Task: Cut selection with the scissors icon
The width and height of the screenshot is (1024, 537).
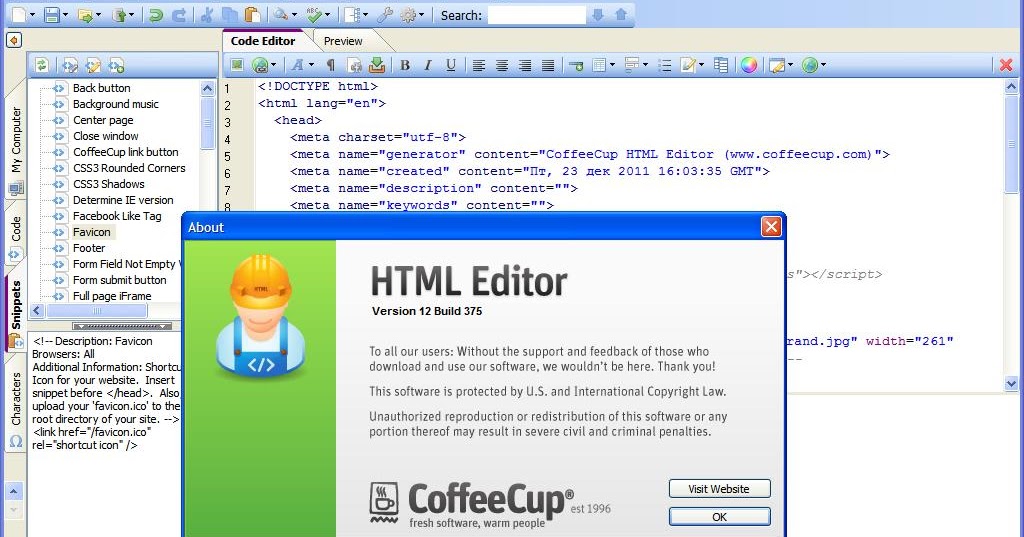Action: 206,14
